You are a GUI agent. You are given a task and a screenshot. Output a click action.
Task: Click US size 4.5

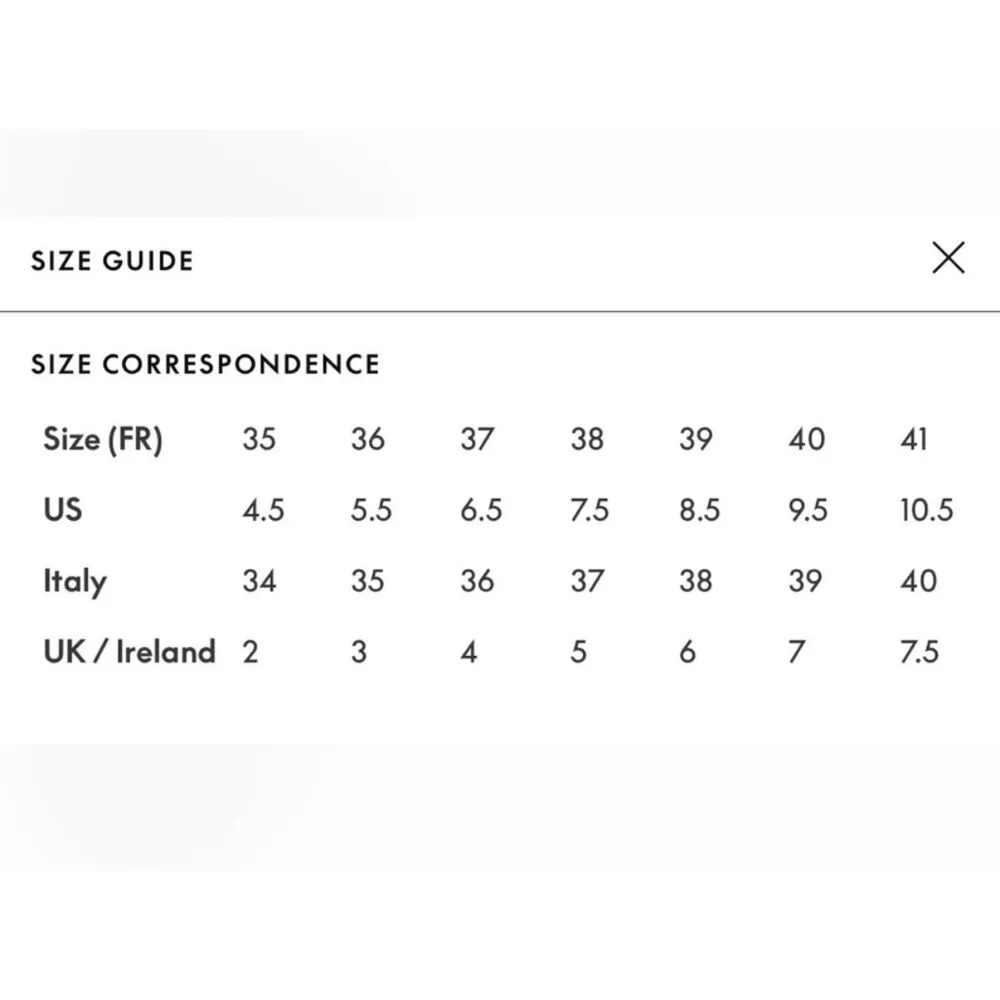(x=263, y=510)
